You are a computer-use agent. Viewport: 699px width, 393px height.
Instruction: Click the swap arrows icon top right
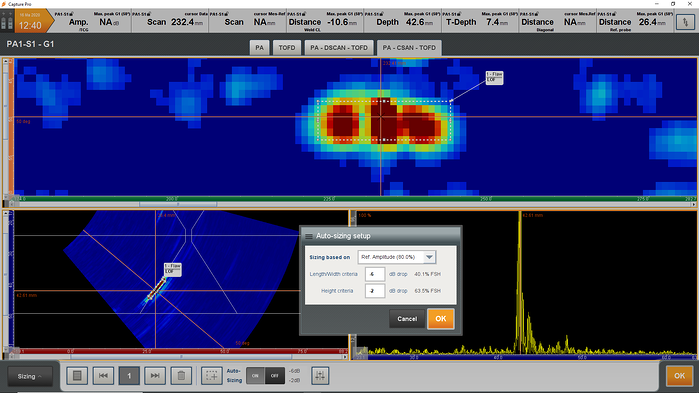coord(685,22)
